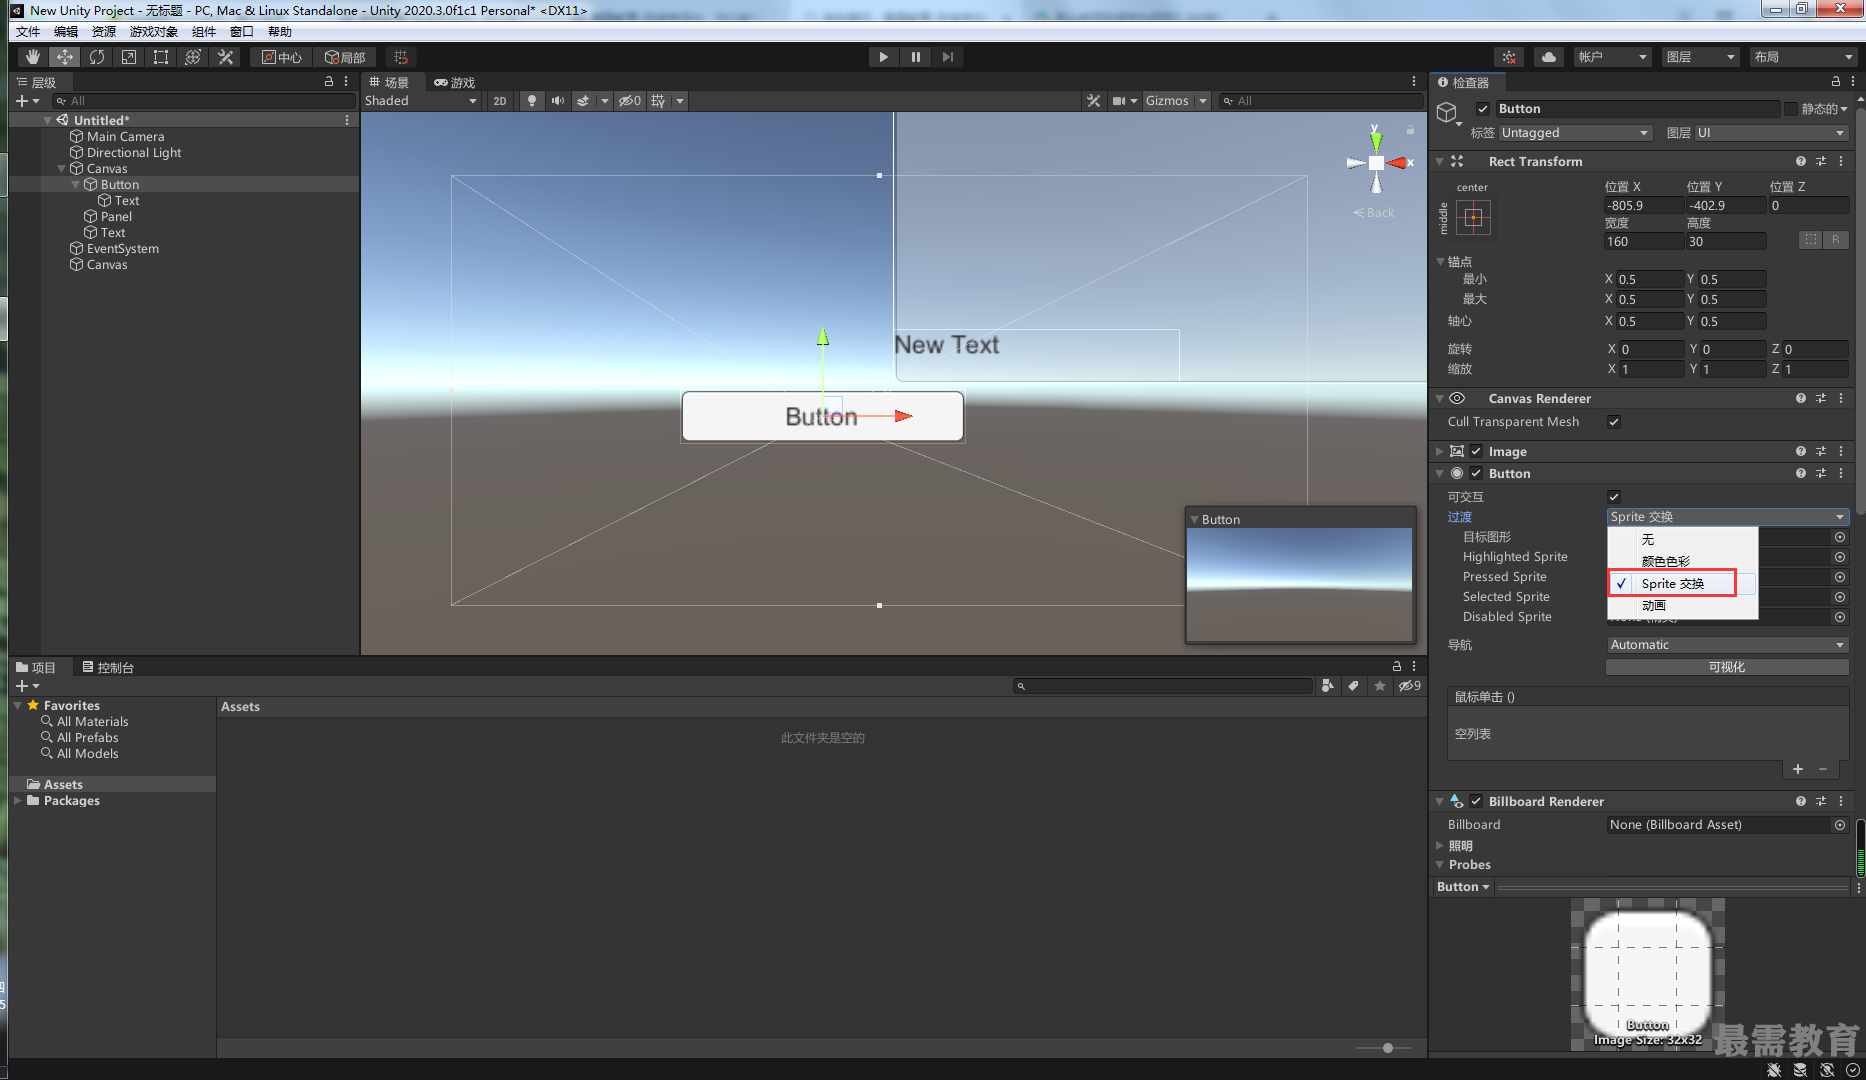This screenshot has height=1080, width=1866.
Task: Toggle scene grid visibility icon
Action: (x=658, y=101)
